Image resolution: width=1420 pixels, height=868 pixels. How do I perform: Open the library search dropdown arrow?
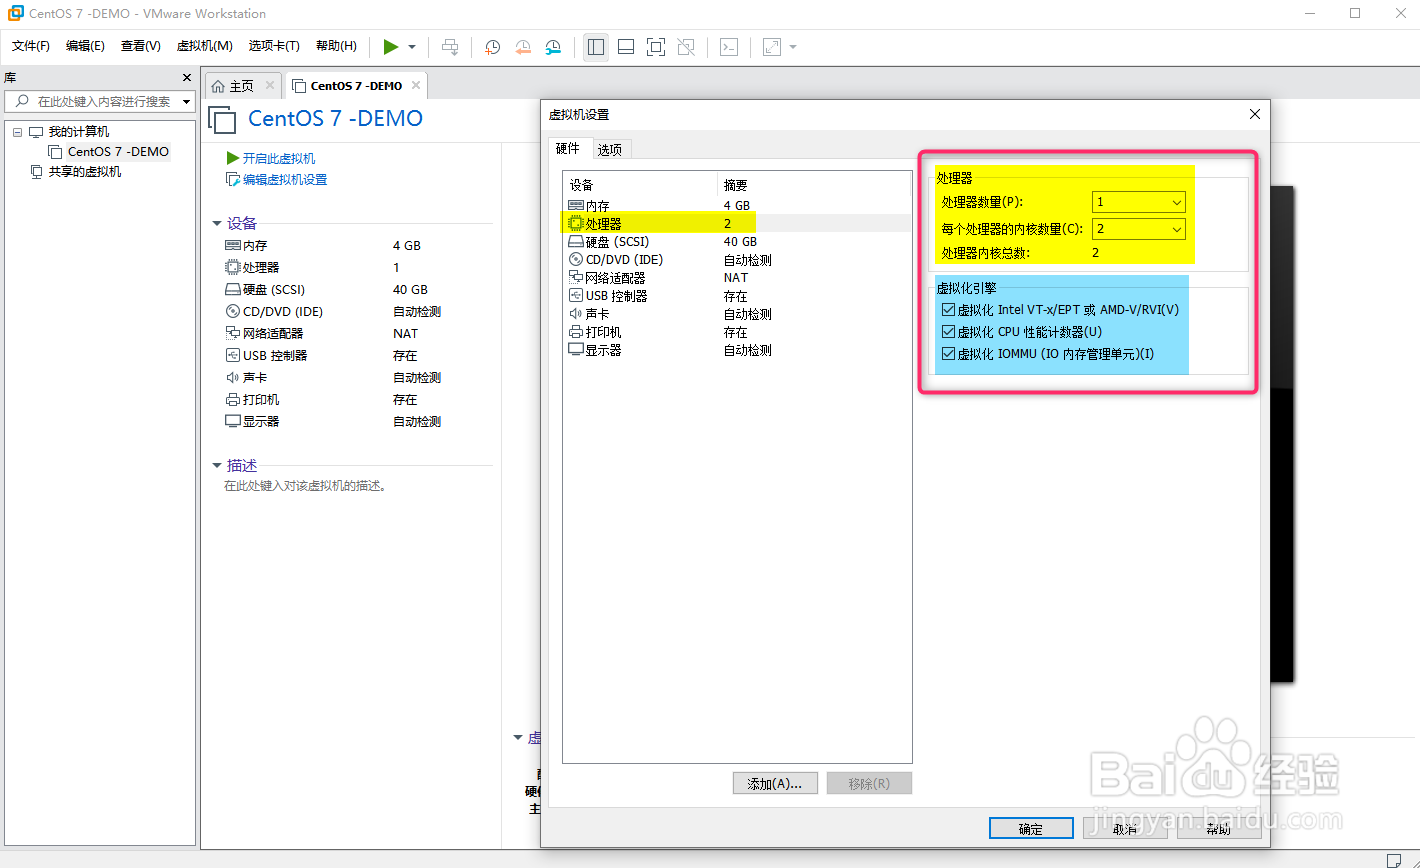click(187, 102)
